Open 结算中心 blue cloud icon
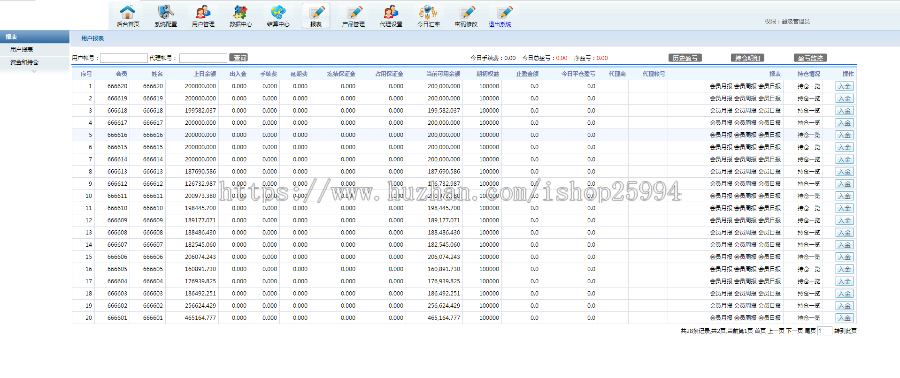 coord(278,12)
